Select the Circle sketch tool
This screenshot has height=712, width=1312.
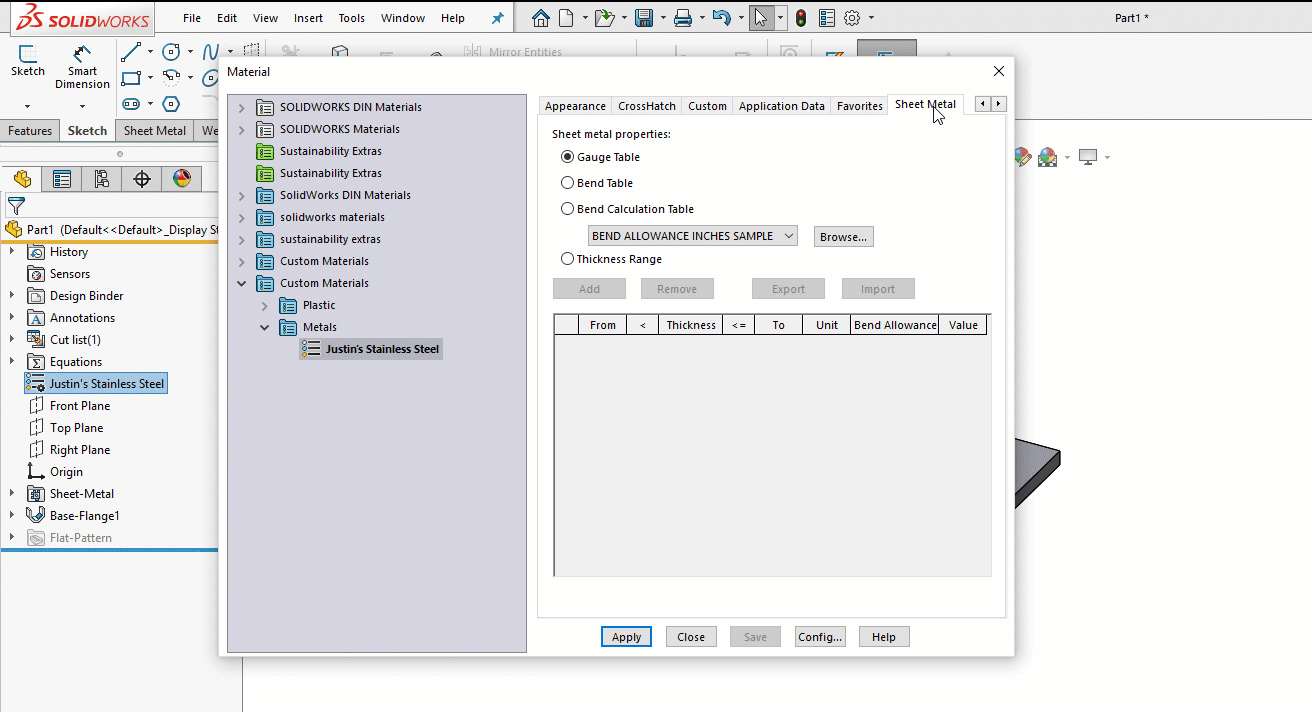click(171, 51)
